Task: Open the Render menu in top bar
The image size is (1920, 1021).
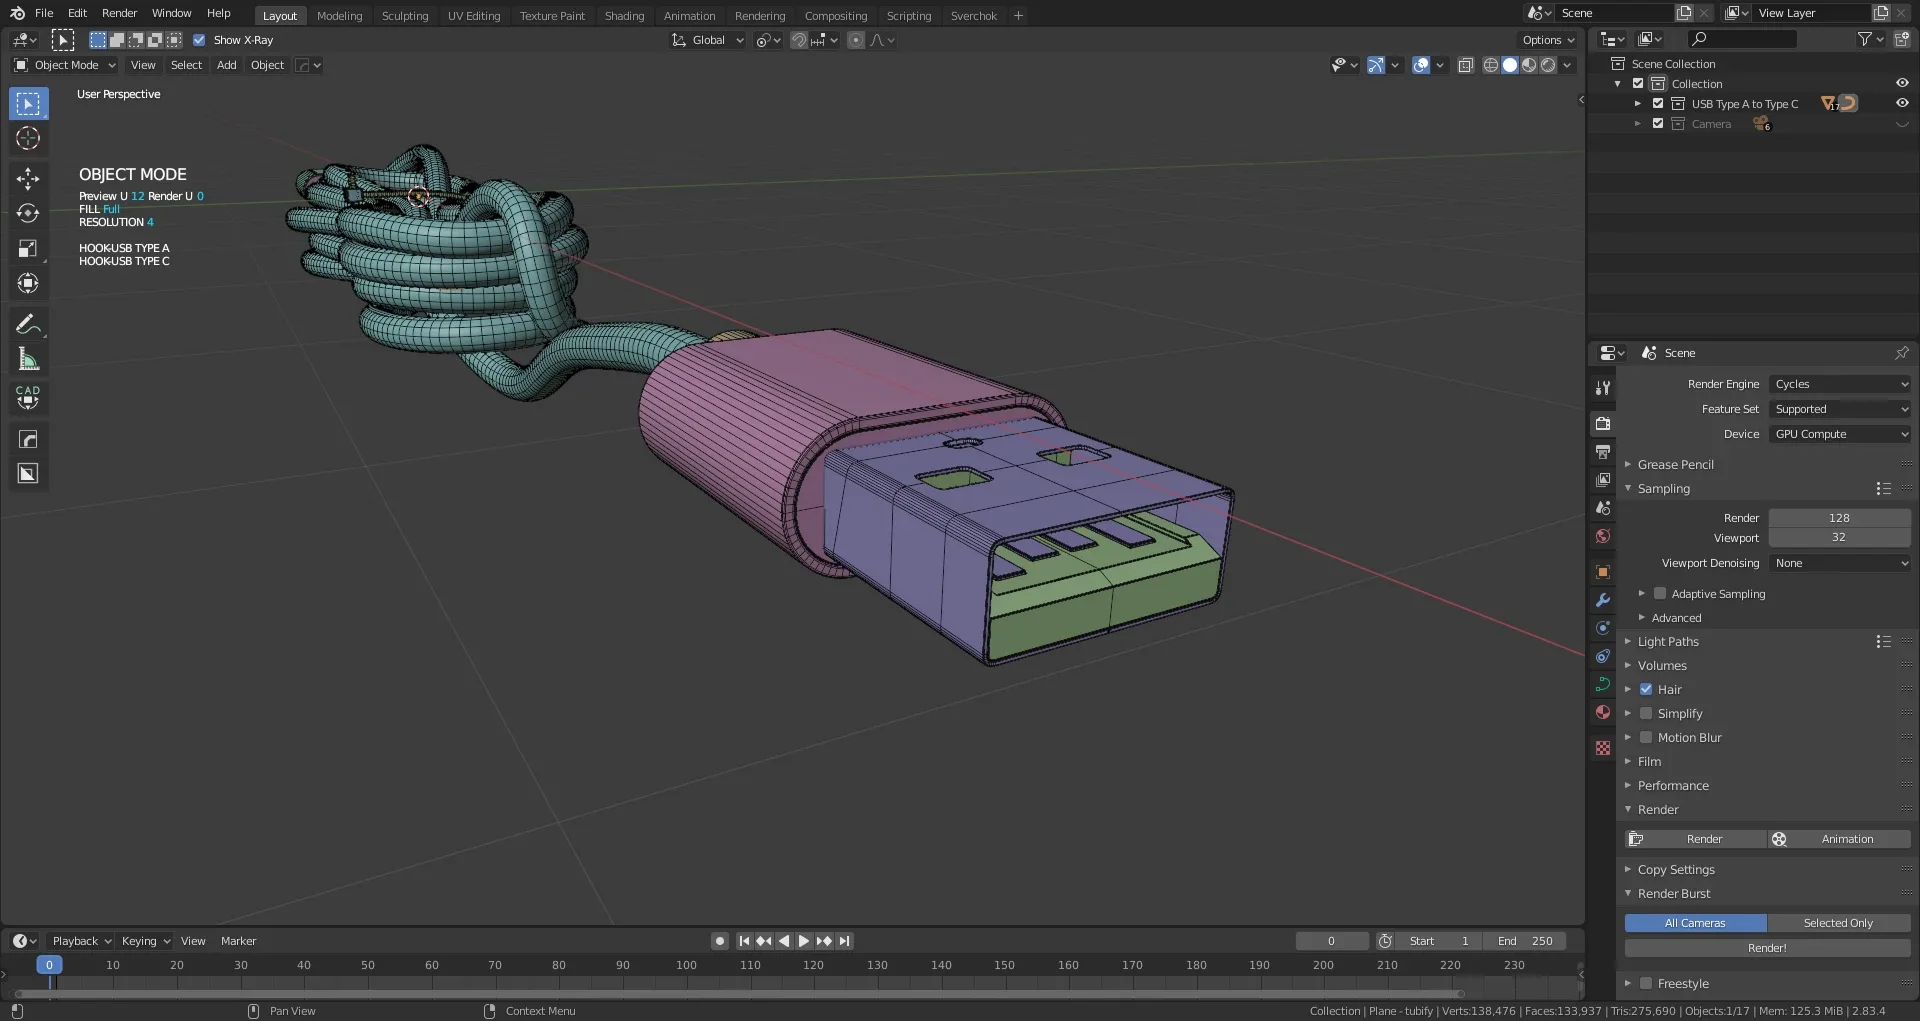Action: [x=119, y=13]
